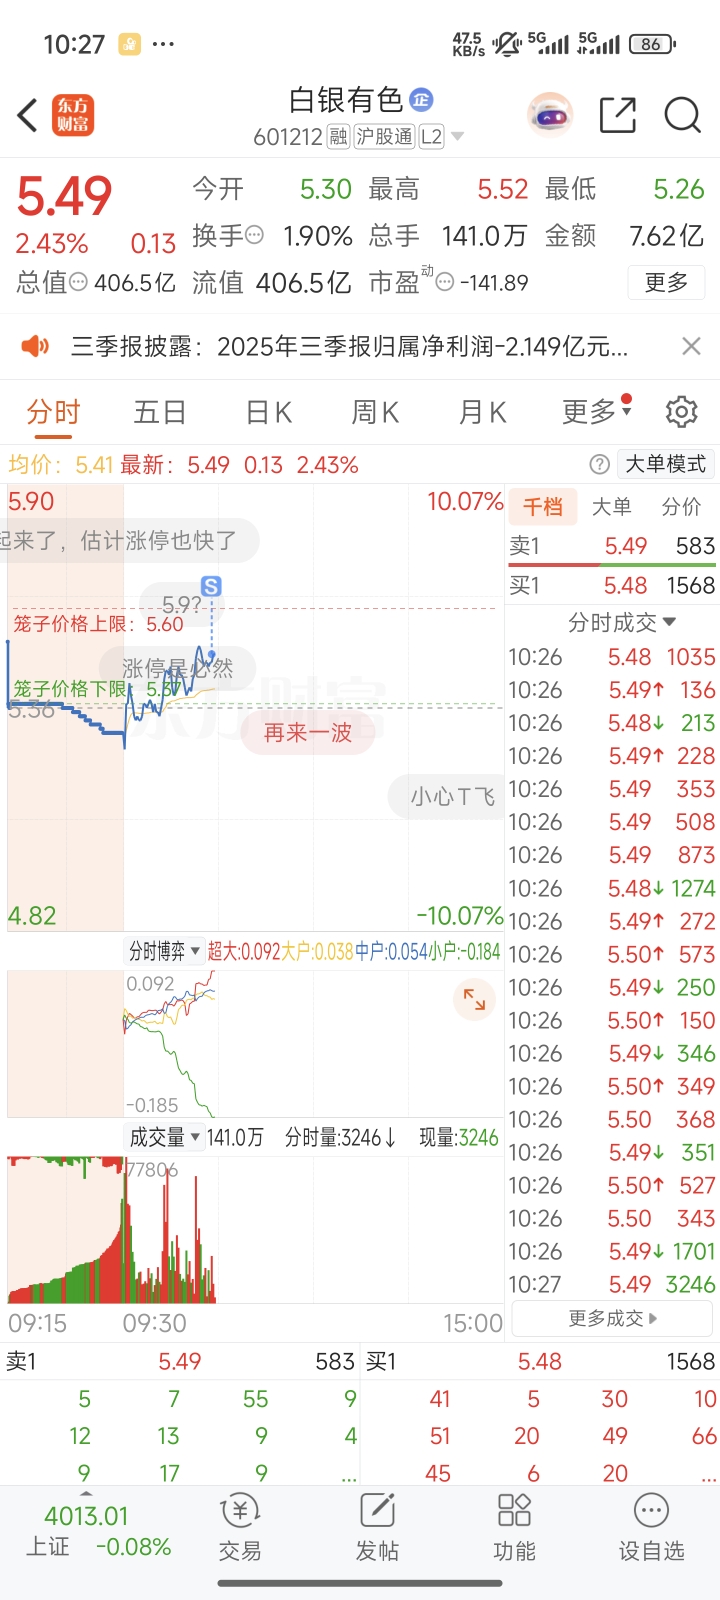
Task: Open the robot assistant avatar
Action: click(549, 116)
